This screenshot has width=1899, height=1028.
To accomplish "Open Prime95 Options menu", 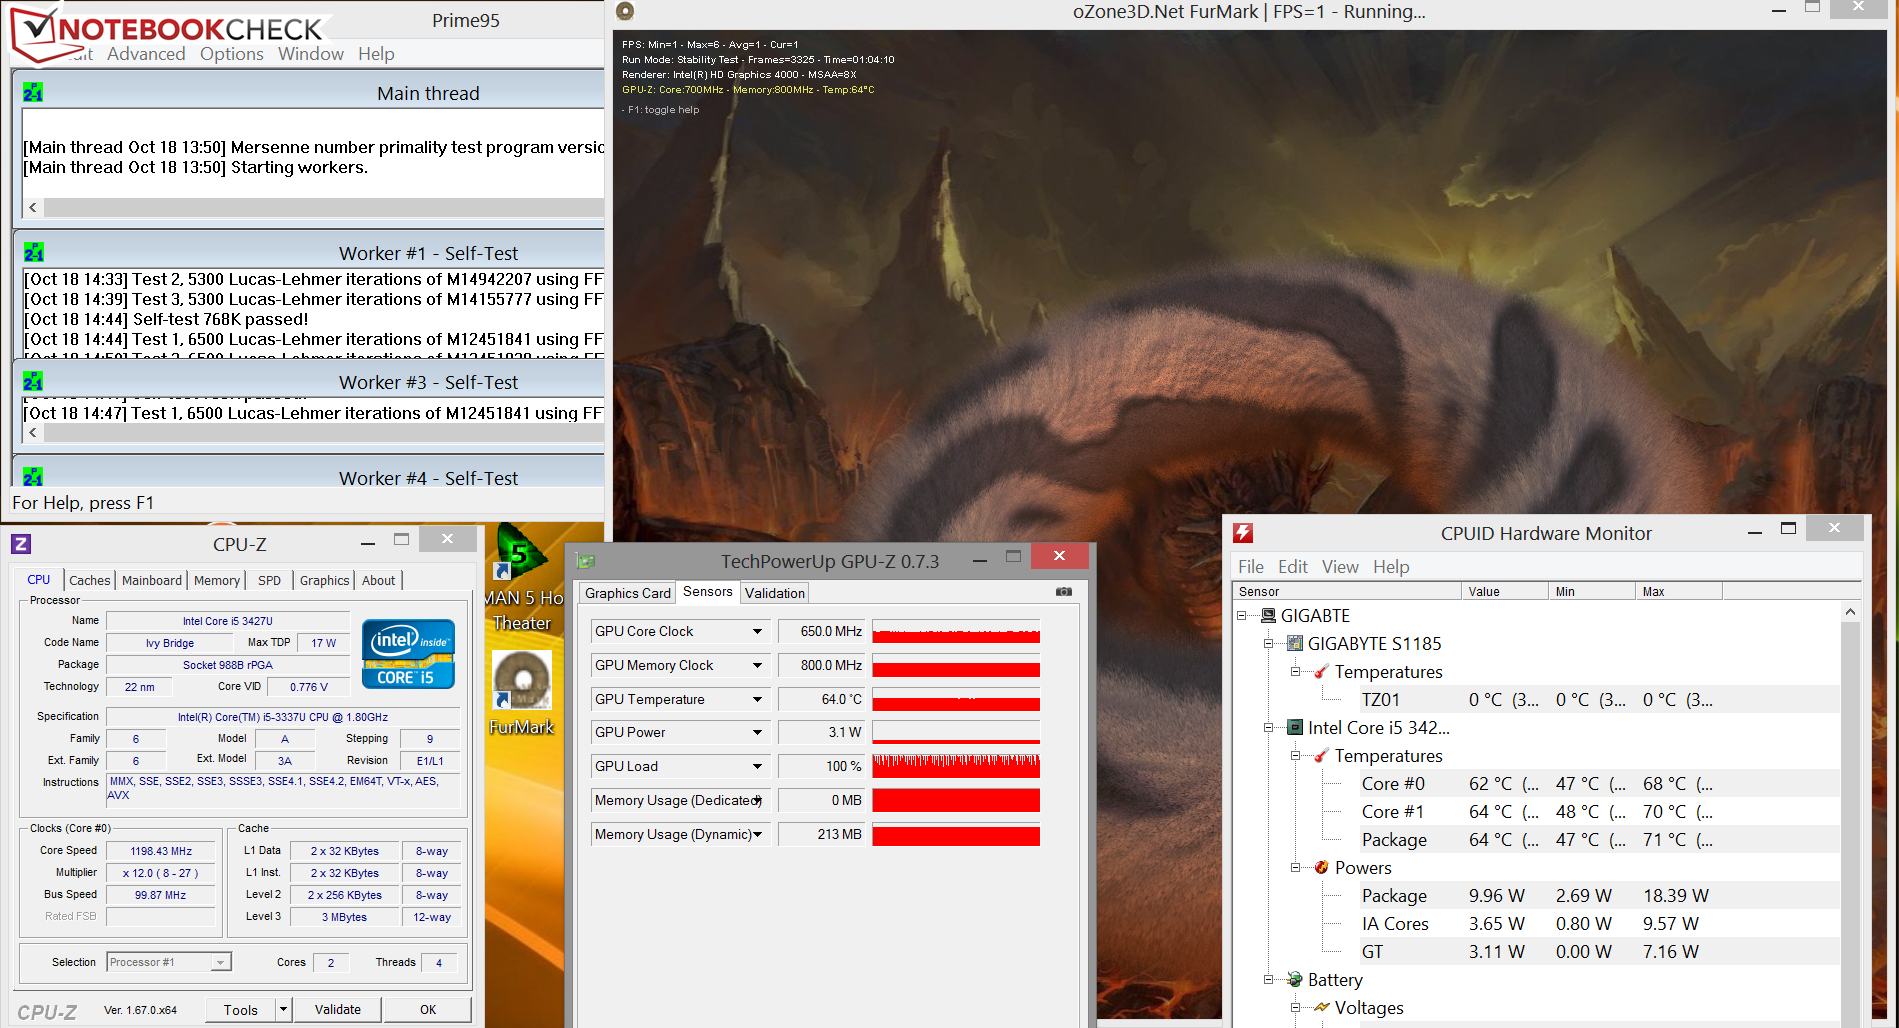I will point(232,54).
